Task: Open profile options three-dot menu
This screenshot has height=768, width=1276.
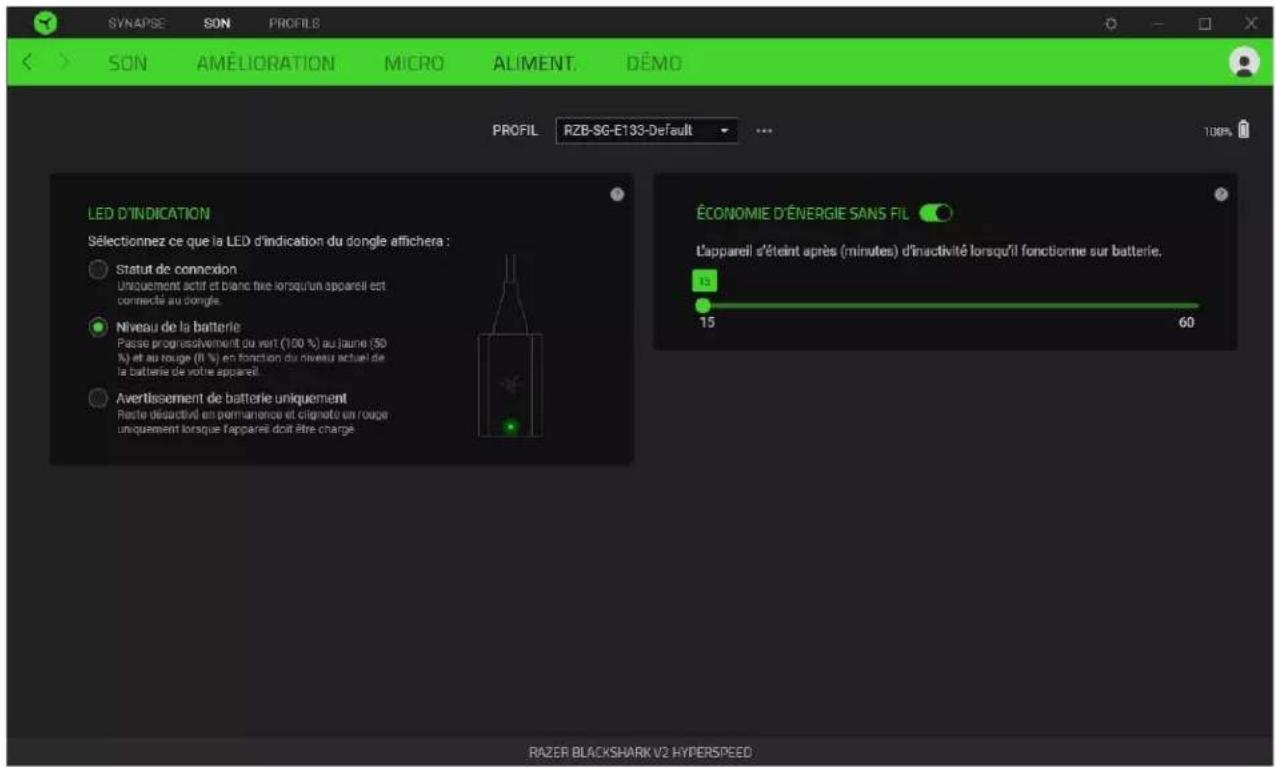Action: [764, 131]
